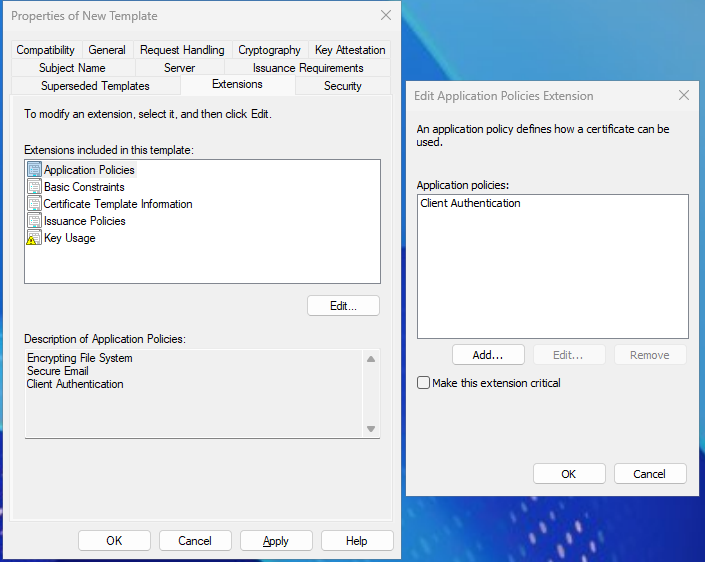The width and height of the screenshot is (705, 562).
Task: Click the Issuance Policies extension icon
Action: [35, 221]
